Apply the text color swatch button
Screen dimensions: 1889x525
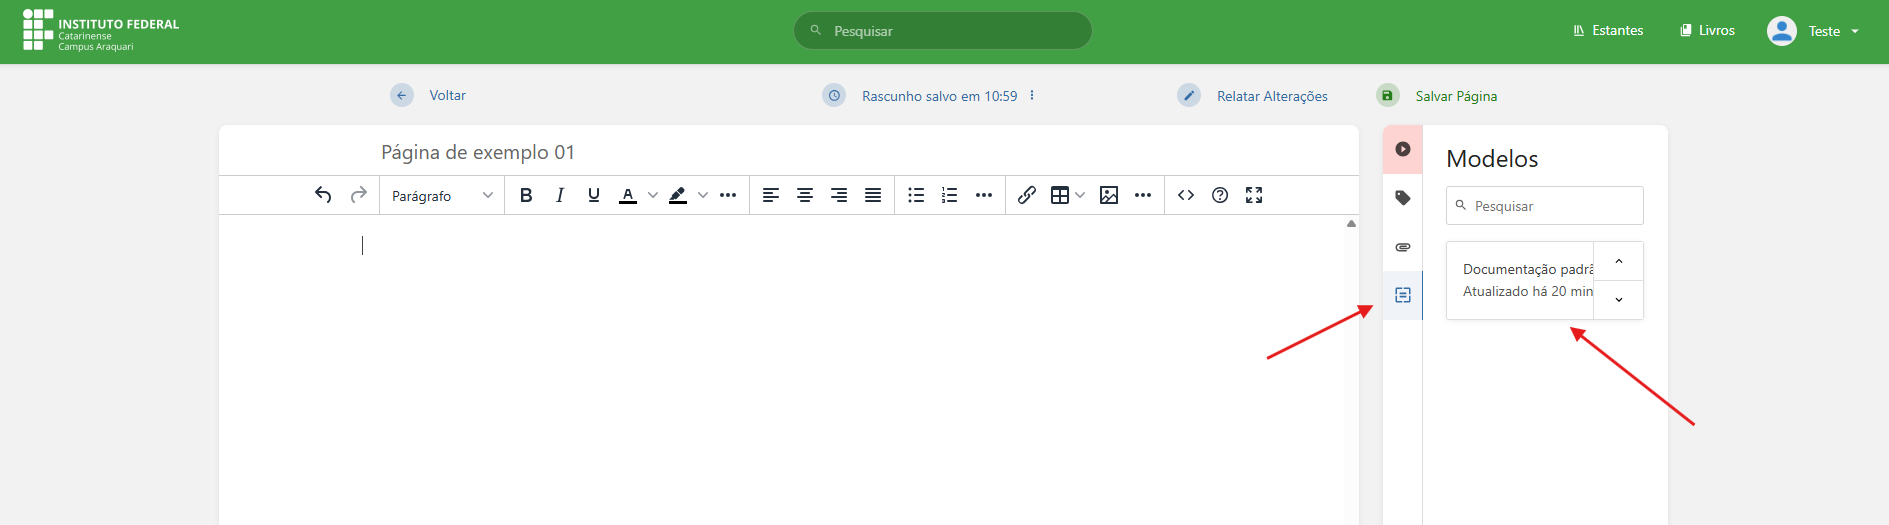pos(628,195)
